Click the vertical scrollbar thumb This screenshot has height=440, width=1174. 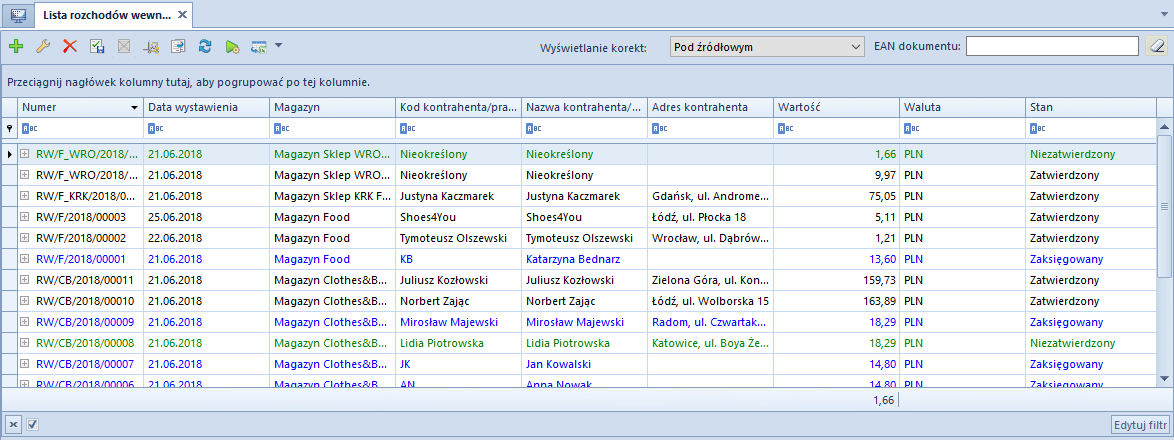(1164, 206)
